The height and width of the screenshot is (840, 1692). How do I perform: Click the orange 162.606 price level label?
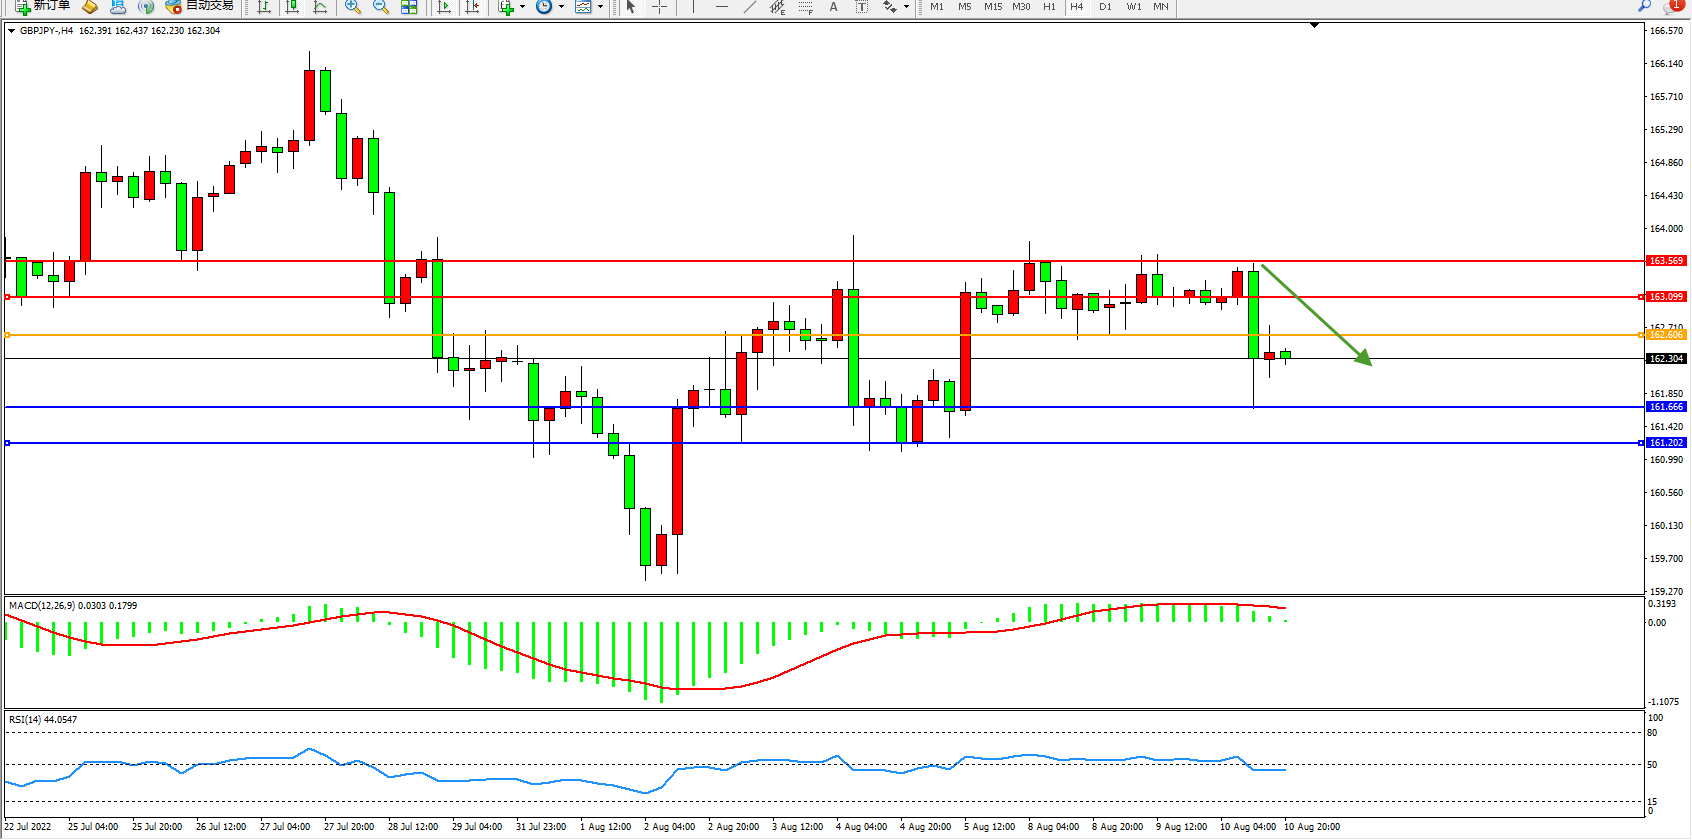tap(1666, 335)
